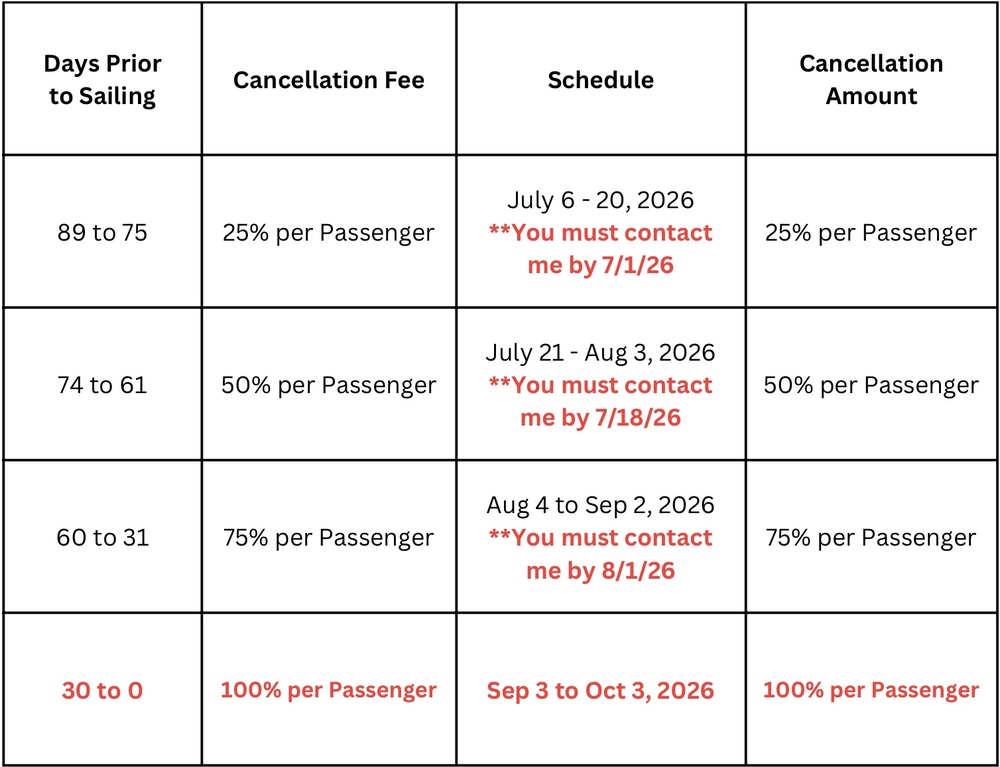Click '75% per Passenger' in Cancellation Amount column

click(x=871, y=538)
